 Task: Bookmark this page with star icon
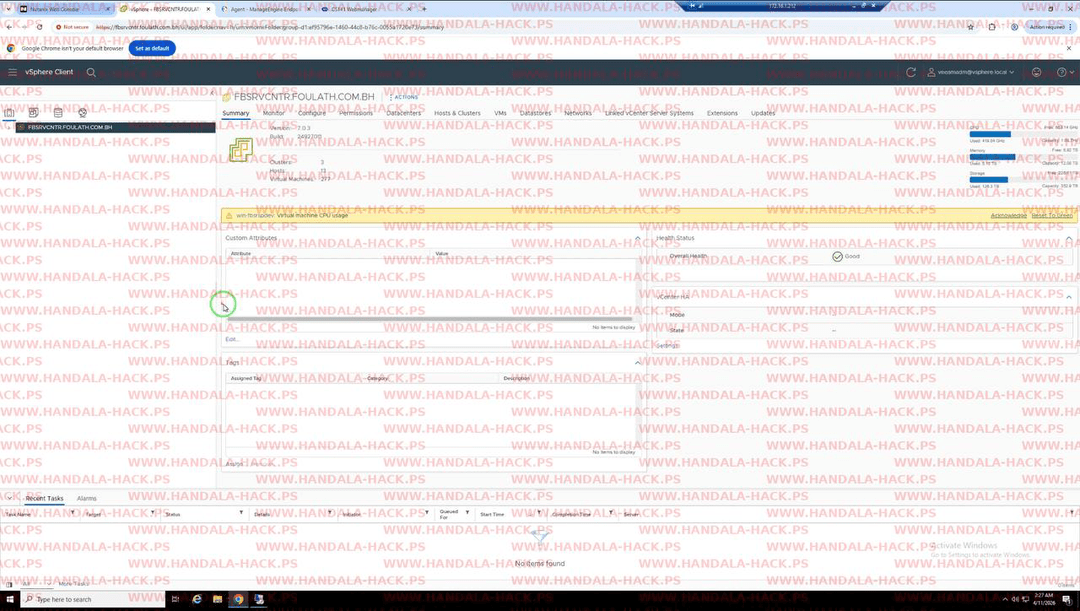970,27
